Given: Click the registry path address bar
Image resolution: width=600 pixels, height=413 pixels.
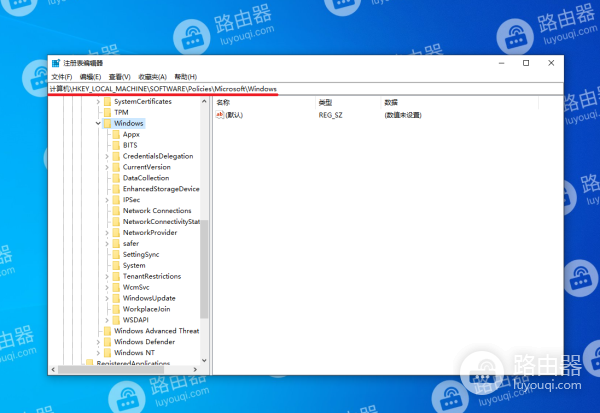Looking at the screenshot, I should point(305,89).
